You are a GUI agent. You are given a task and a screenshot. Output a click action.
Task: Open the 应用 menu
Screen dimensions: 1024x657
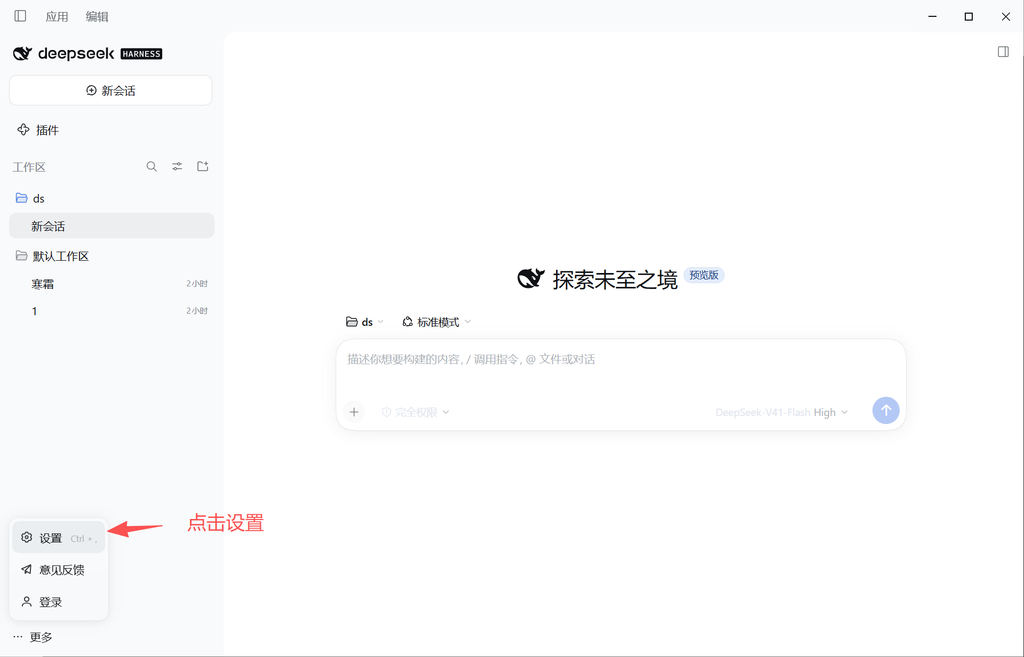(57, 16)
